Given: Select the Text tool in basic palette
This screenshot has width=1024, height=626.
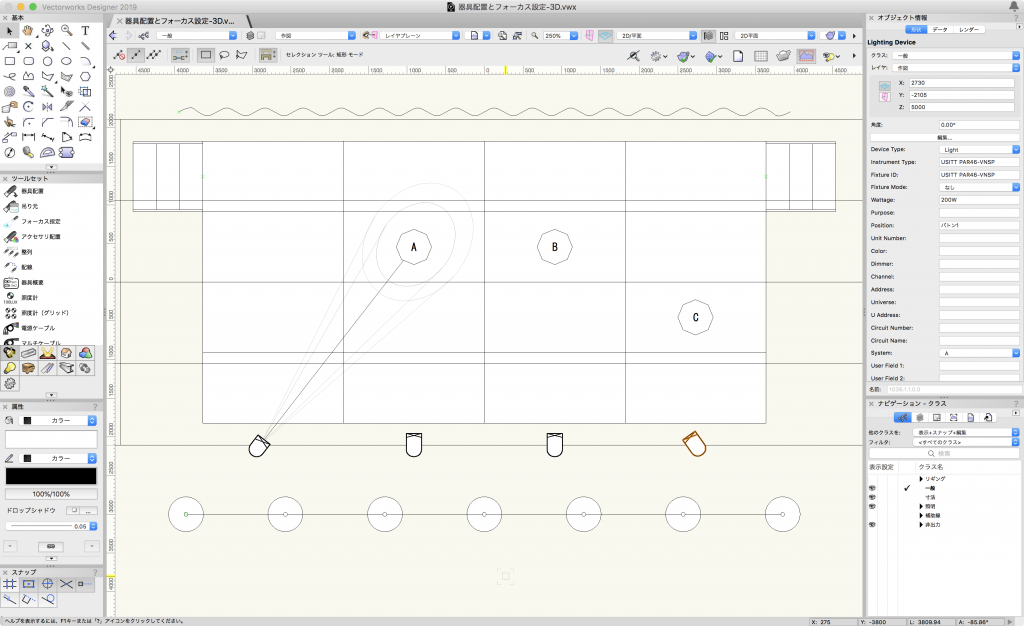Looking at the screenshot, I should point(86,31).
